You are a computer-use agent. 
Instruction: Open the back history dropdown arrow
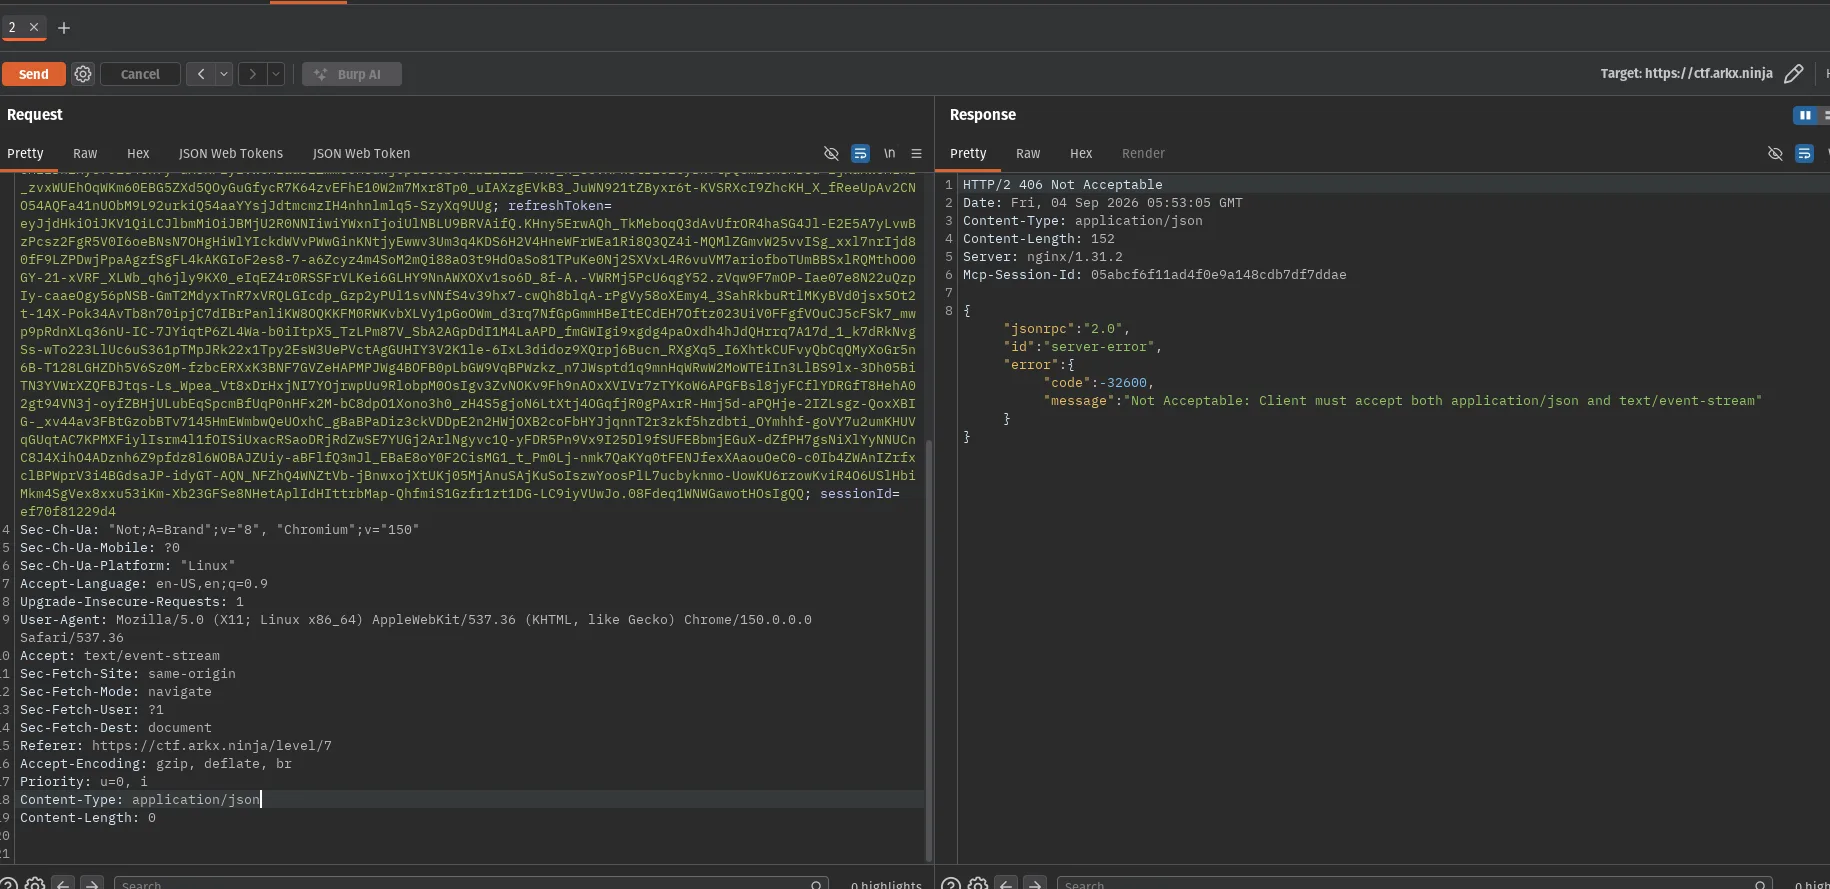224,74
